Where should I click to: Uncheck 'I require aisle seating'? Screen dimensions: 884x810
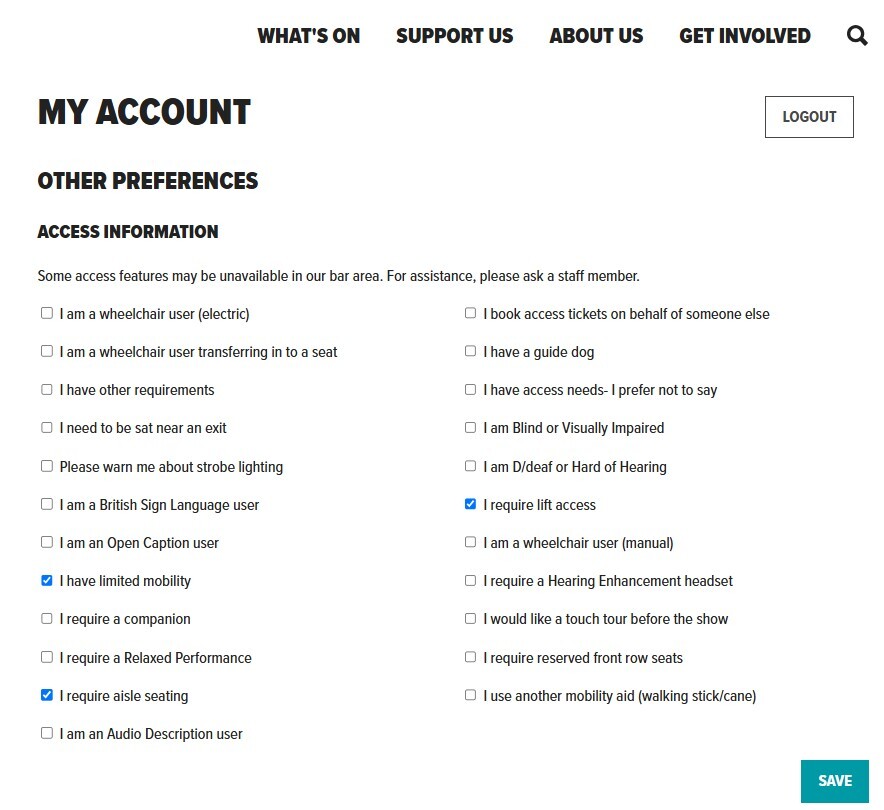tap(47, 694)
